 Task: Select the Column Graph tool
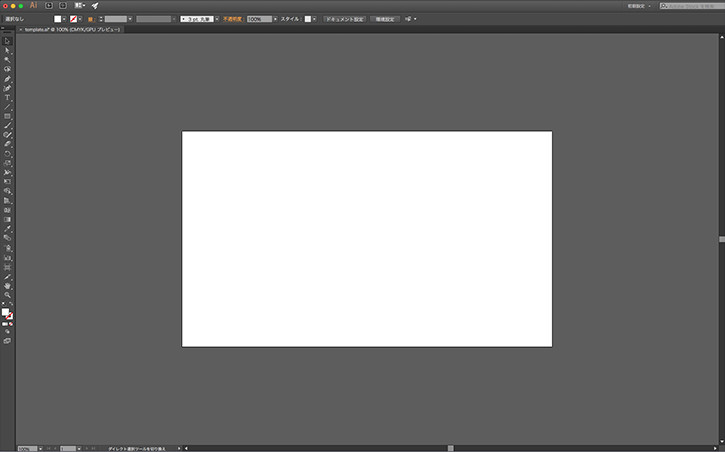click(x=7, y=258)
